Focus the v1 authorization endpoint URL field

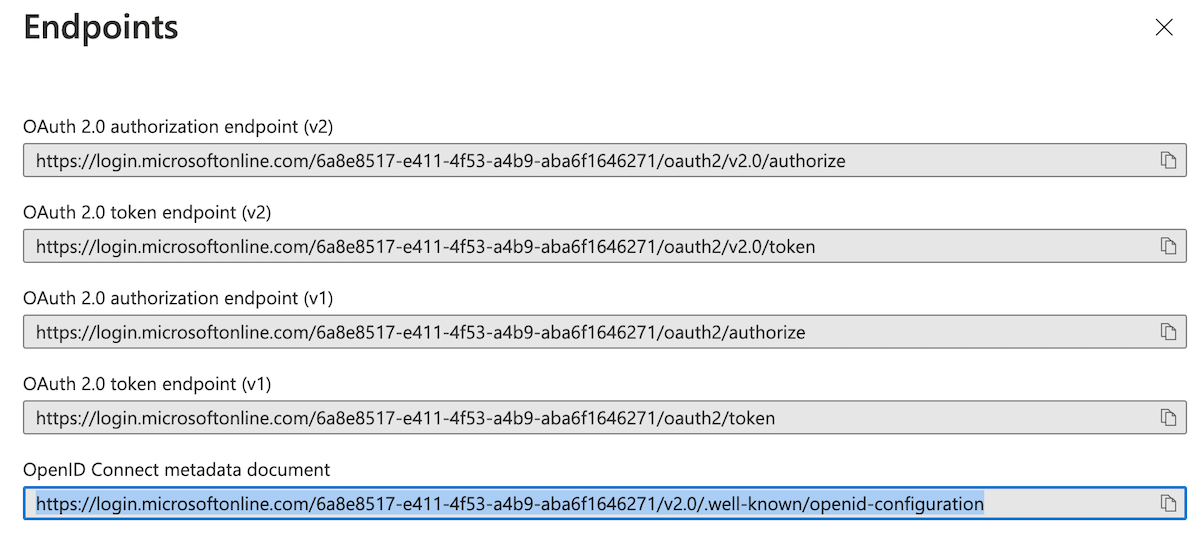605,332
